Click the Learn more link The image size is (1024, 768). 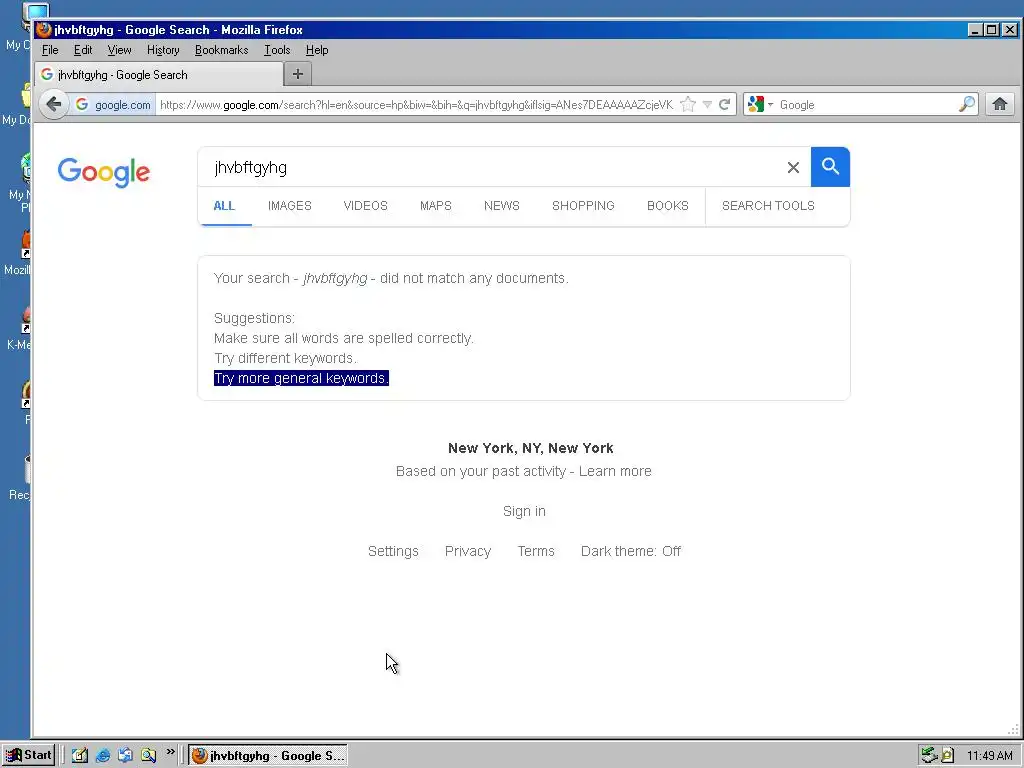[615, 471]
